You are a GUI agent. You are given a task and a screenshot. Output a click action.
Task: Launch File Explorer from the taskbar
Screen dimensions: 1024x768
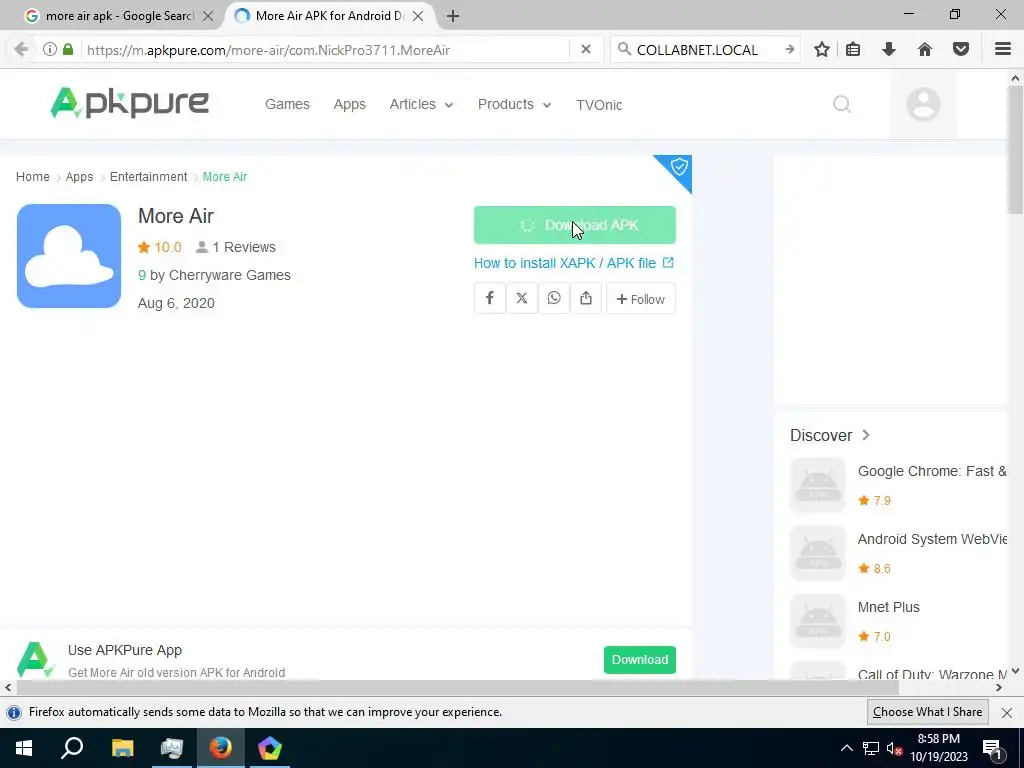pyautogui.click(x=122, y=748)
